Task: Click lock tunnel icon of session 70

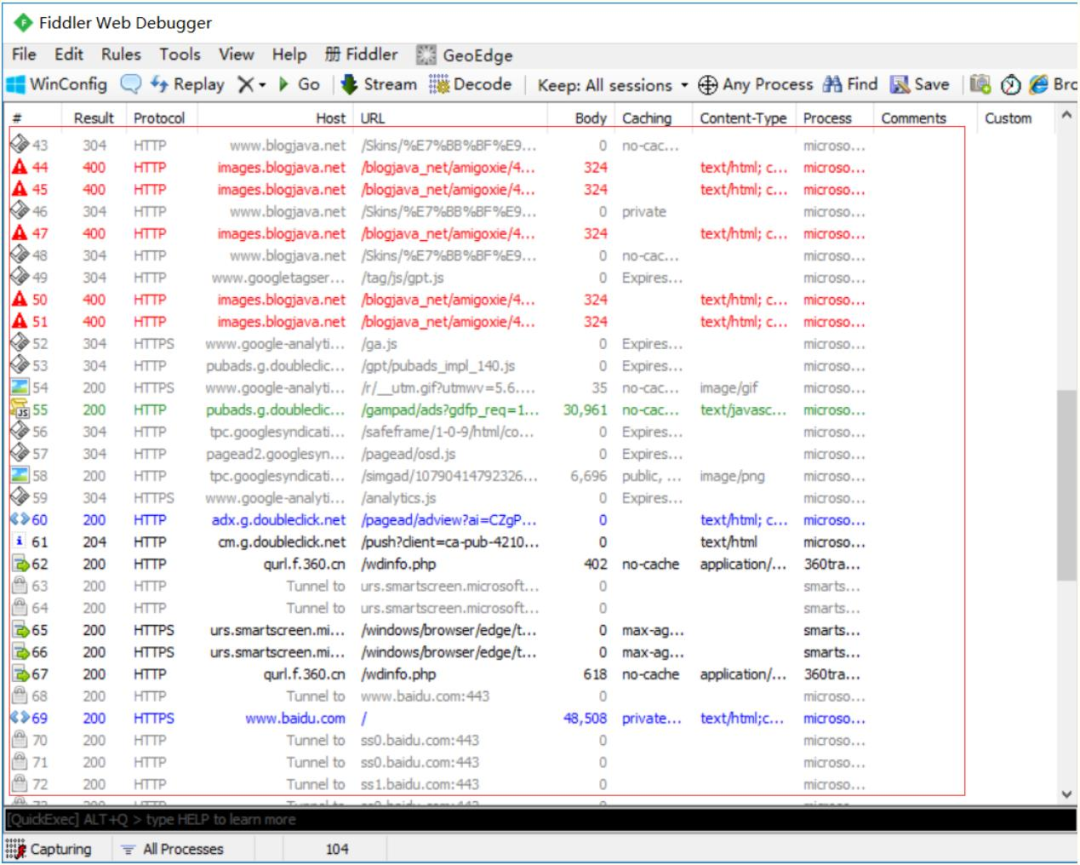Action: pos(19,740)
